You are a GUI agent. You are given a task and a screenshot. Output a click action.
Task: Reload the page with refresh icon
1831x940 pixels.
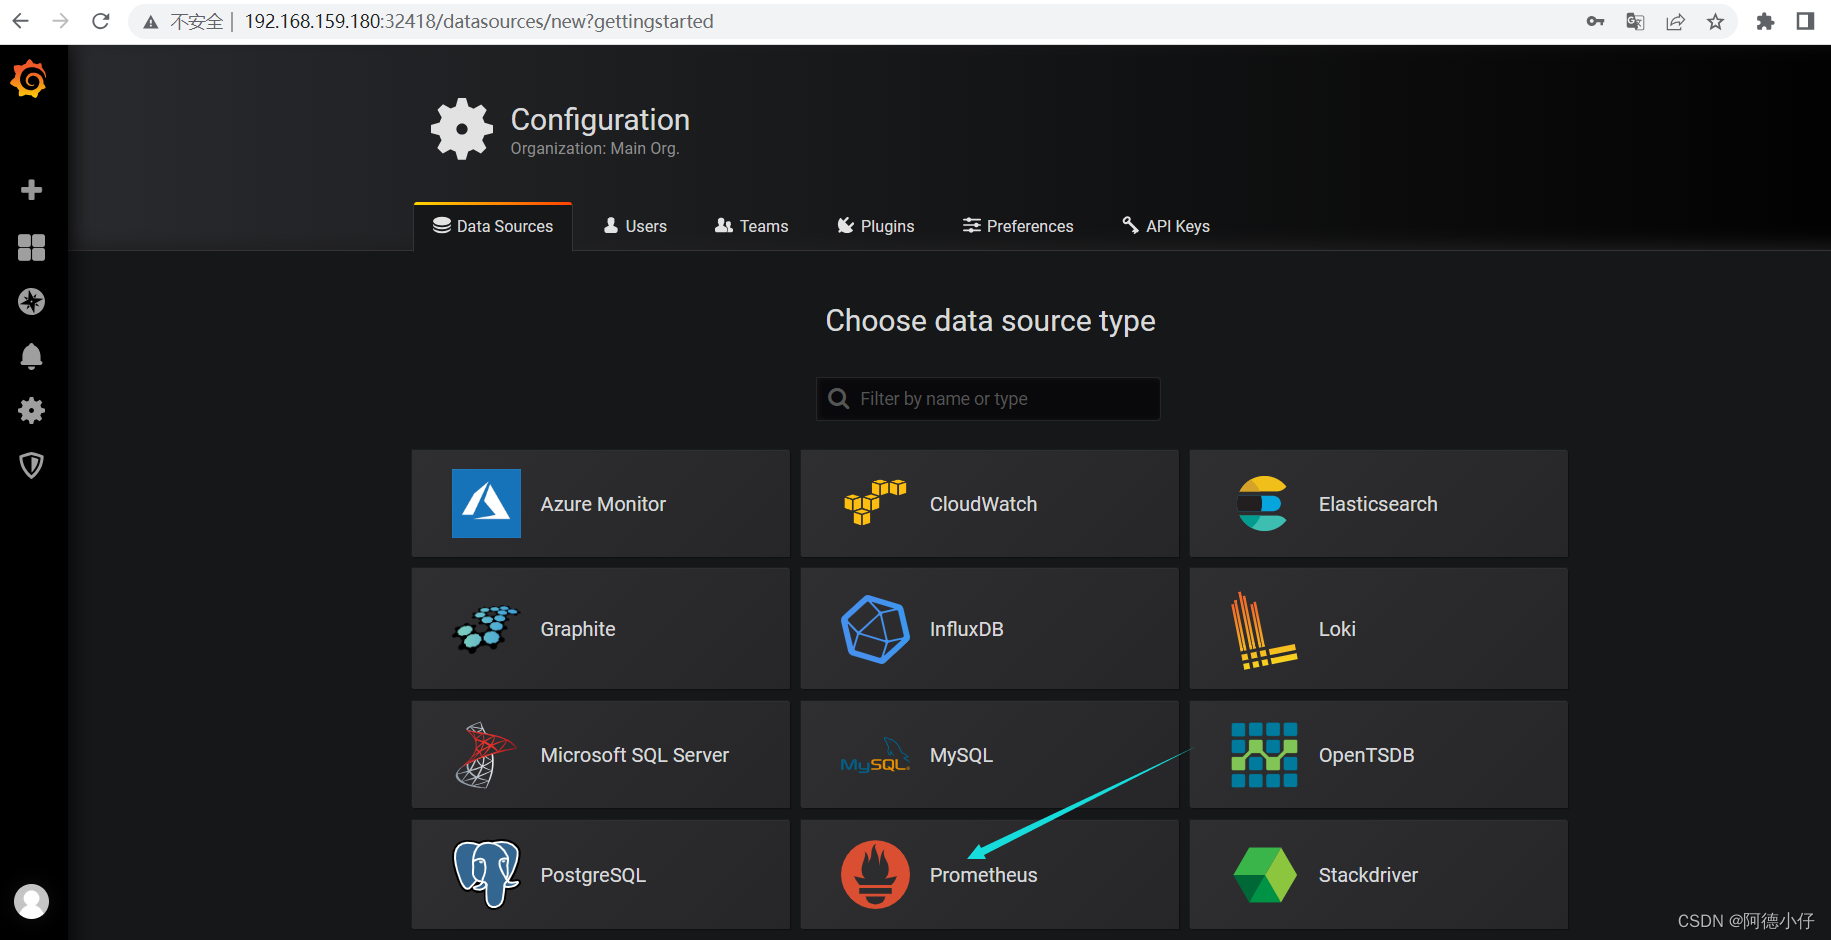click(100, 21)
